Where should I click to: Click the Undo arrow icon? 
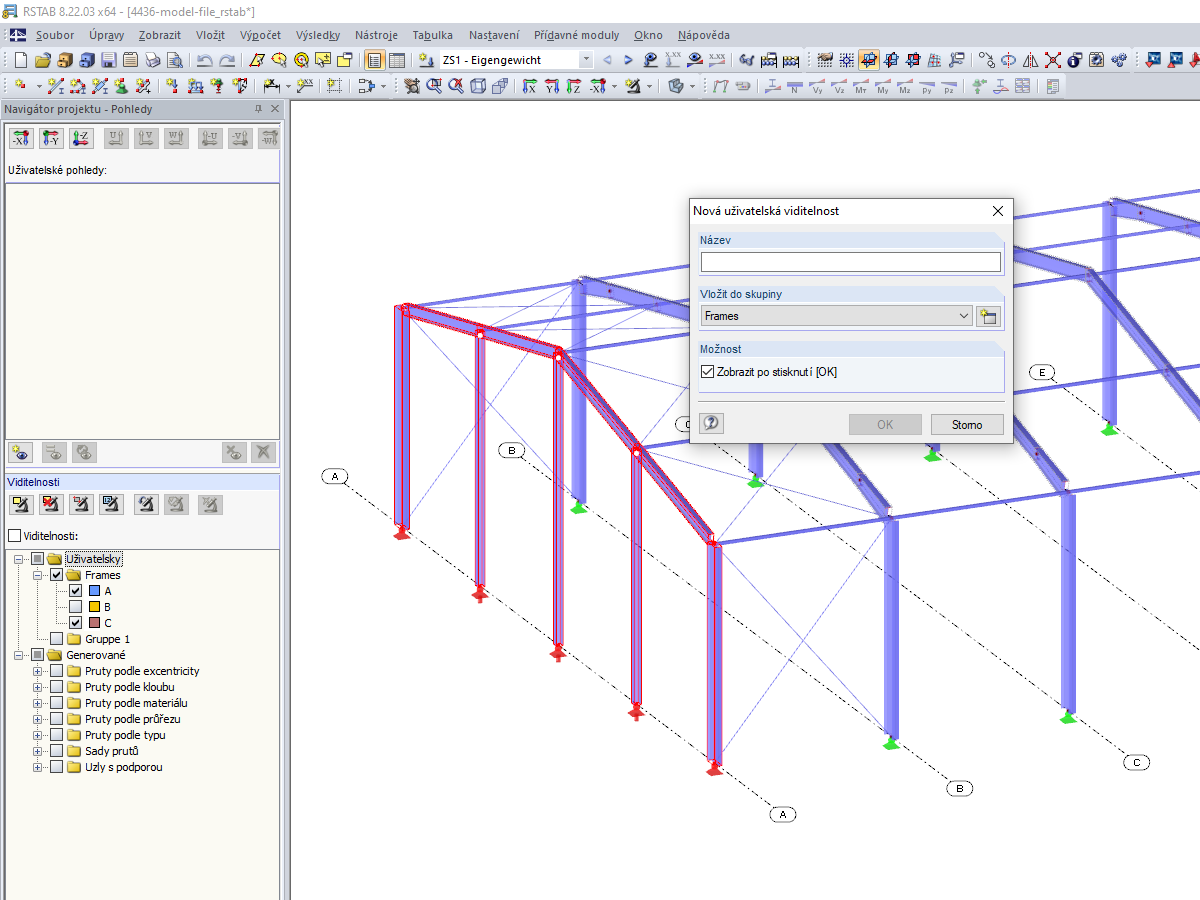point(204,60)
